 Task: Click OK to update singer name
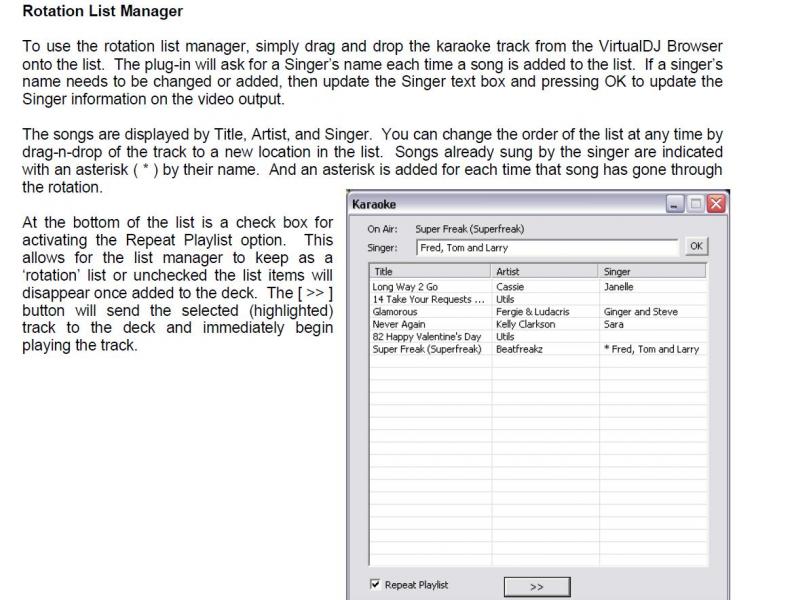point(696,247)
